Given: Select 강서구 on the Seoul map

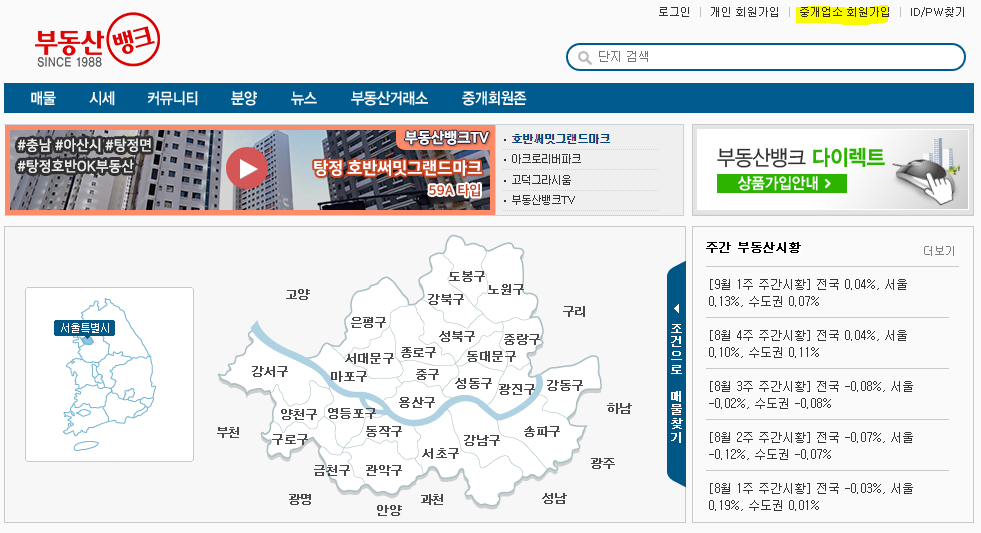Looking at the screenshot, I should (270, 372).
